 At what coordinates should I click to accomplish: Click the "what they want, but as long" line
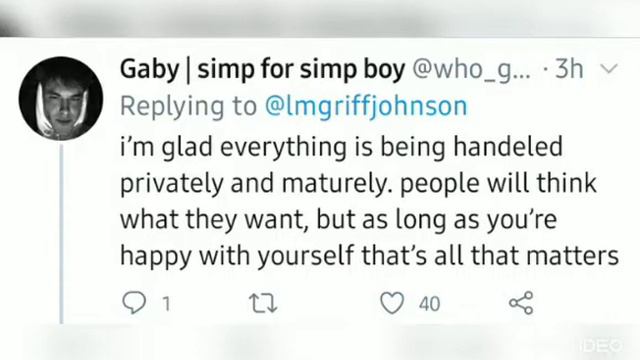[338, 220]
